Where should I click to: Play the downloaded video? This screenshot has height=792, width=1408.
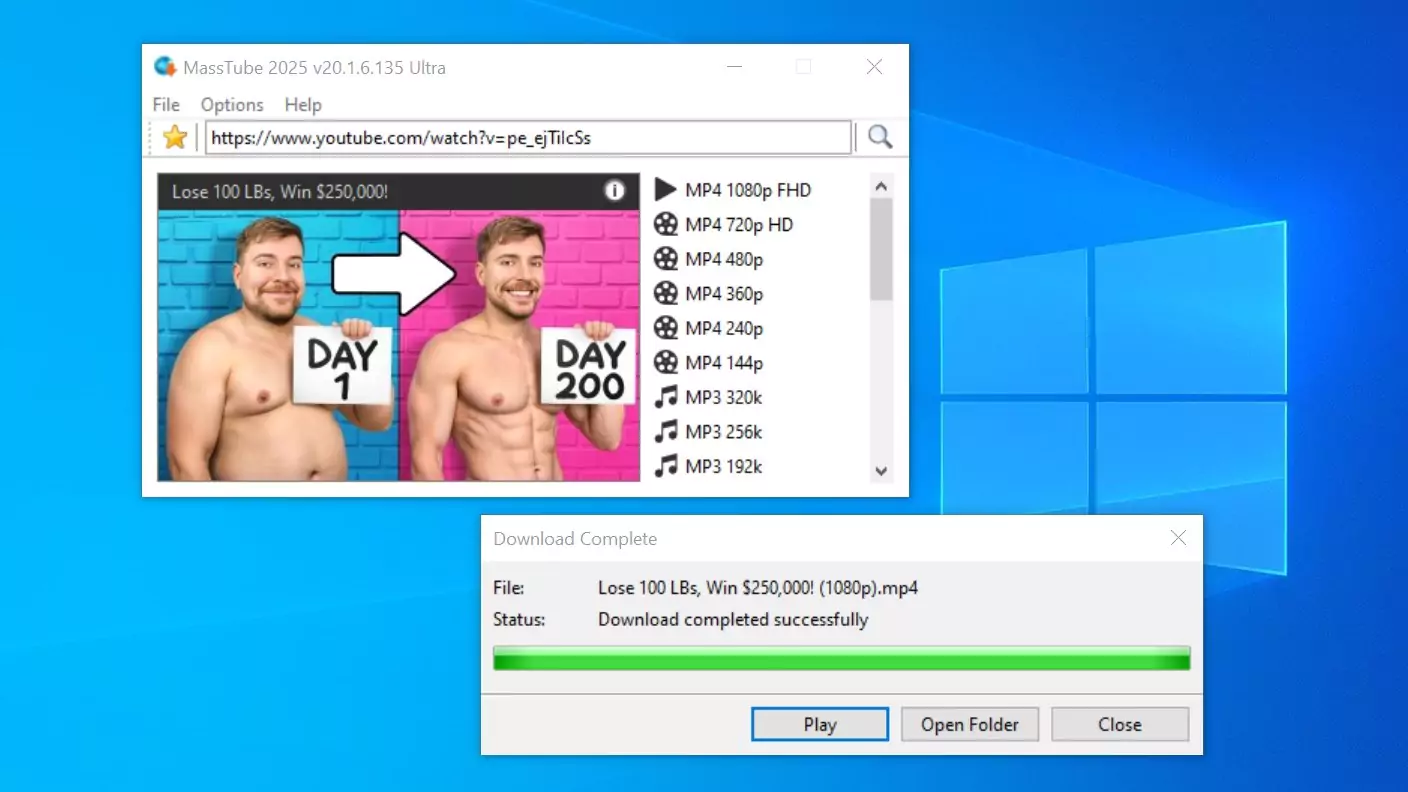(x=820, y=725)
